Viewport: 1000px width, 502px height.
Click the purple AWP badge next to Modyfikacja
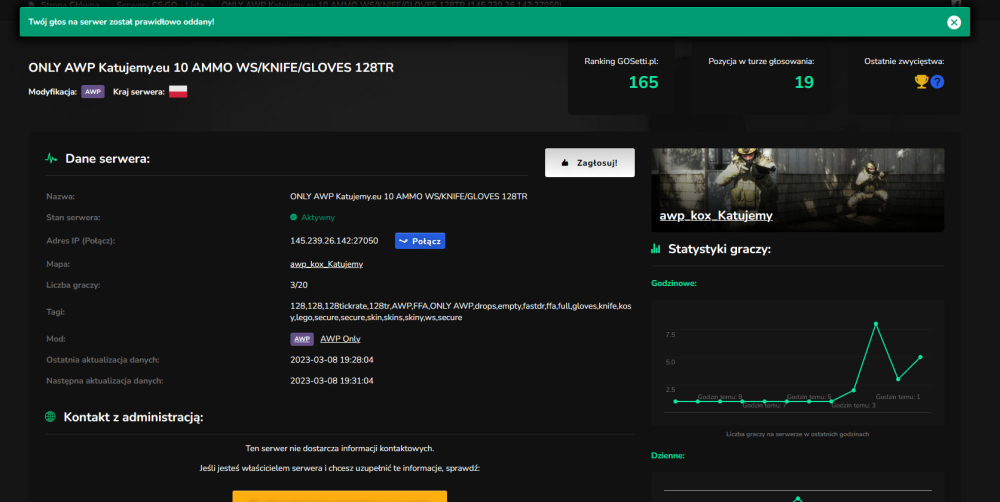(92, 92)
